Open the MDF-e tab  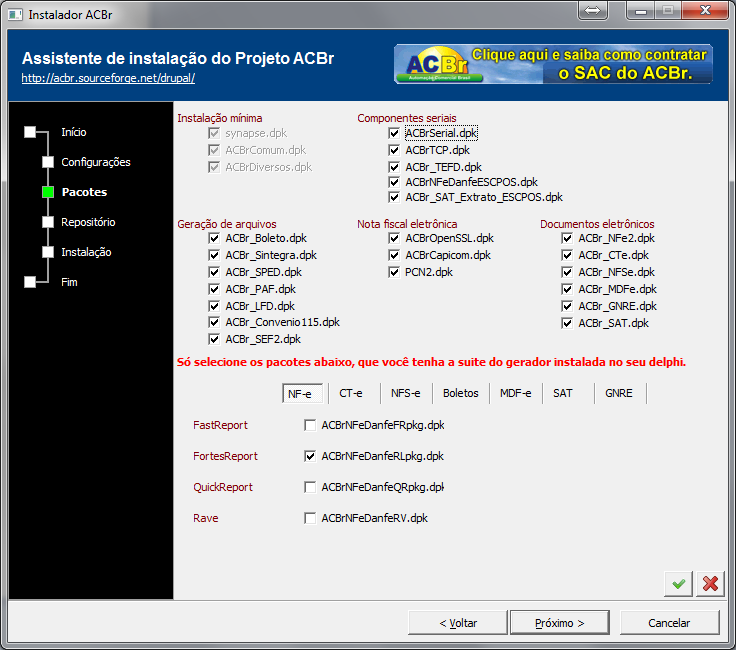click(515, 393)
